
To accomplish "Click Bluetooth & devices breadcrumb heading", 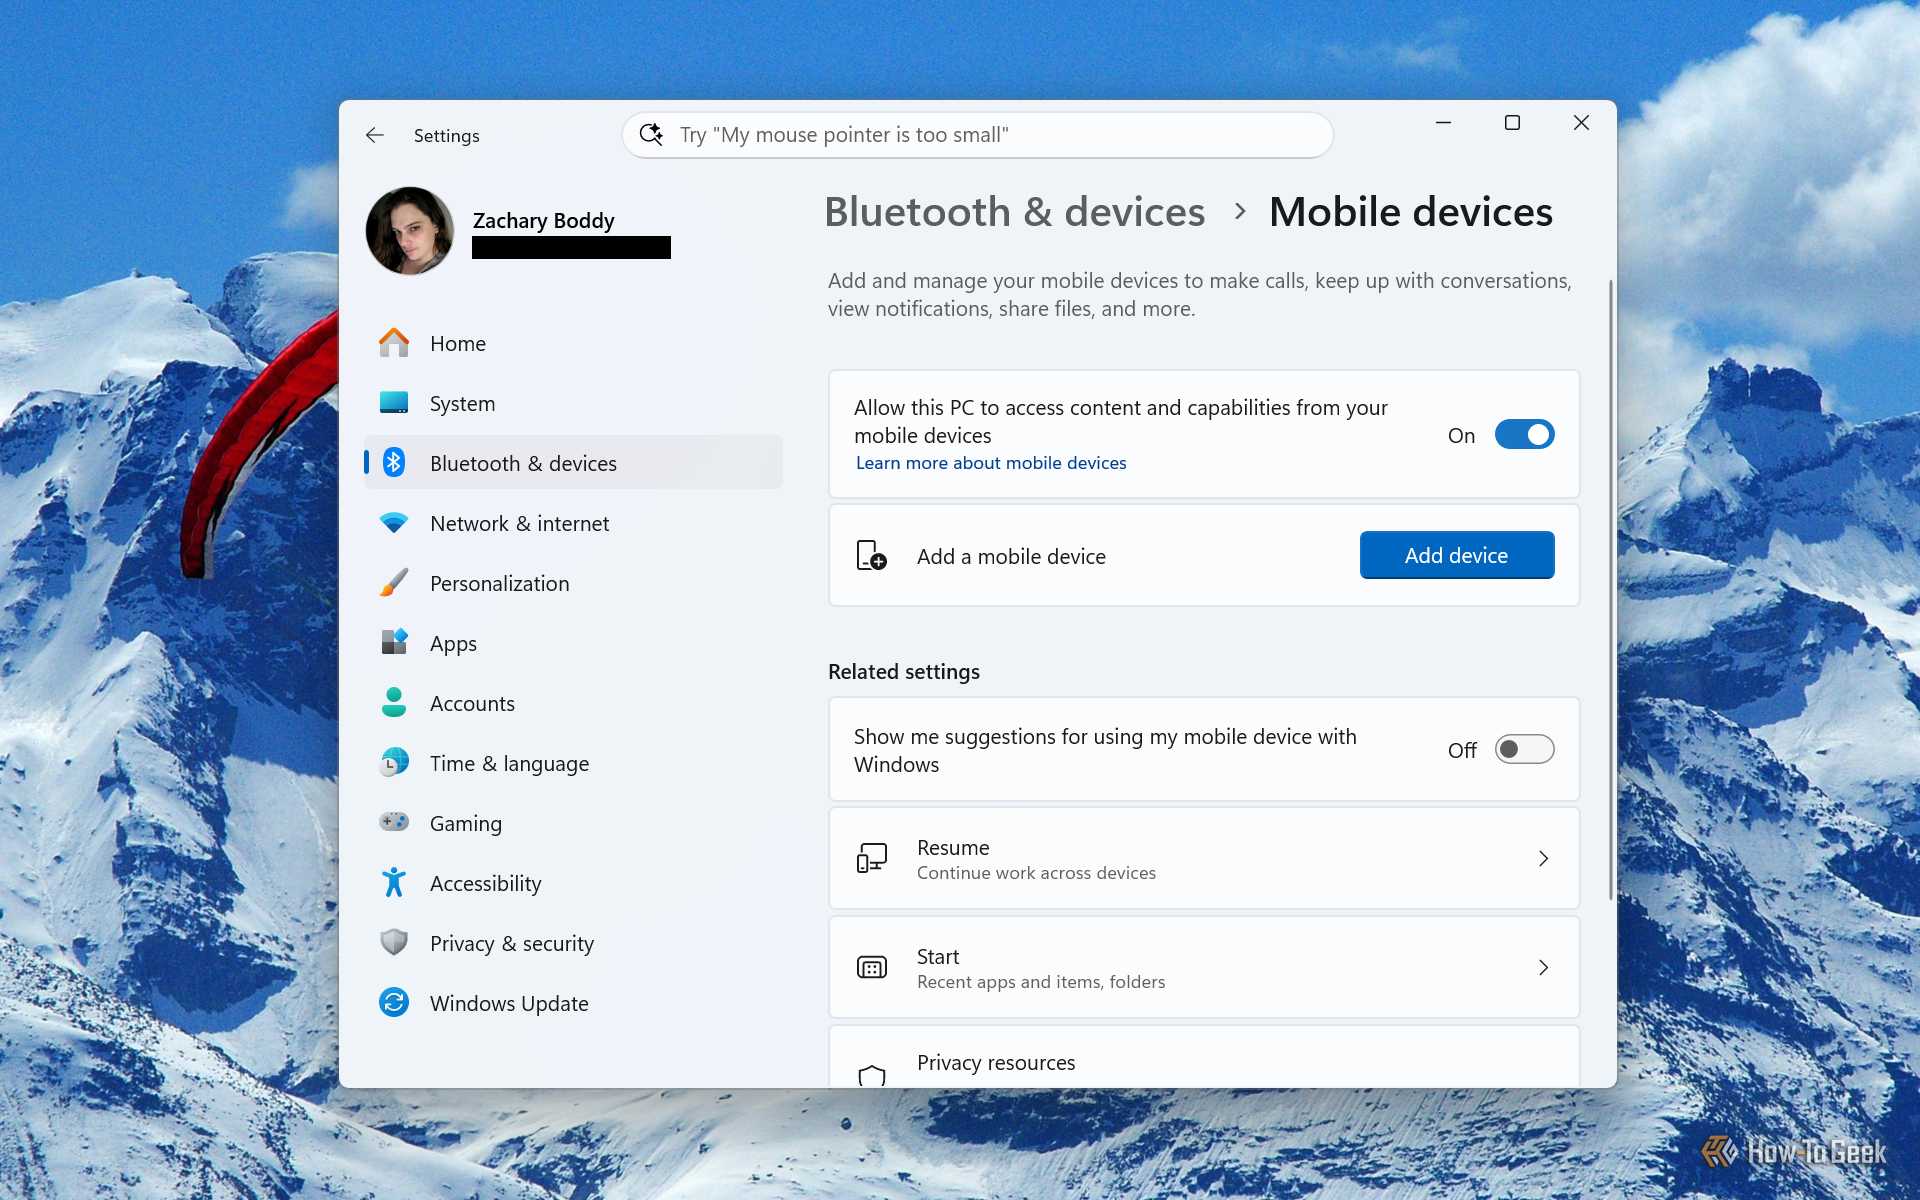I will pos(1014,212).
